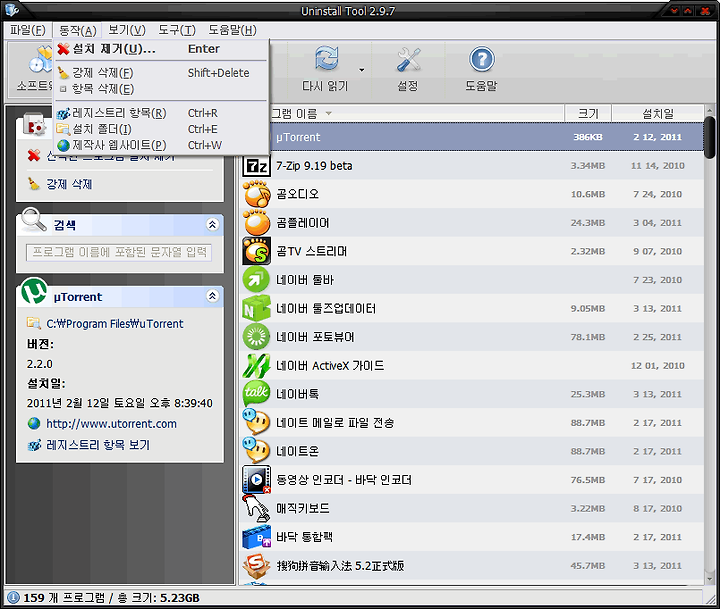Select the 매직키보드 program icon
This screenshot has width=720, height=609.
pos(256,508)
